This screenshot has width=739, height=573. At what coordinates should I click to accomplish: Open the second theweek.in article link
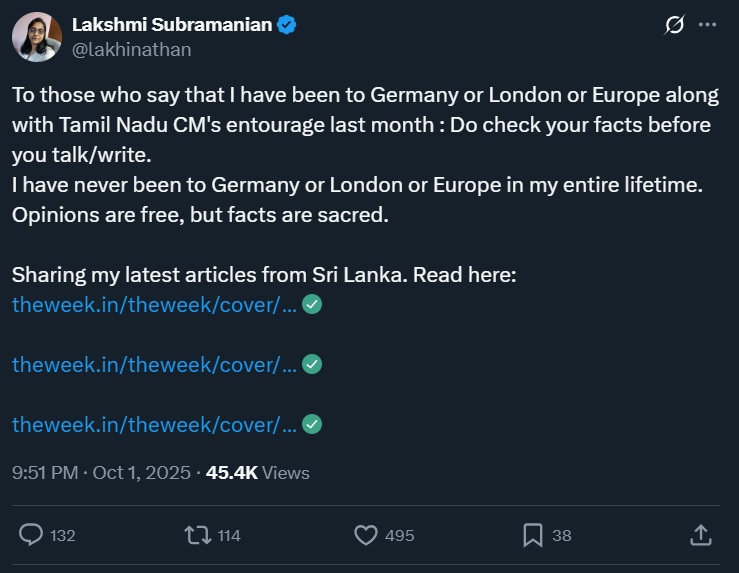click(x=154, y=365)
